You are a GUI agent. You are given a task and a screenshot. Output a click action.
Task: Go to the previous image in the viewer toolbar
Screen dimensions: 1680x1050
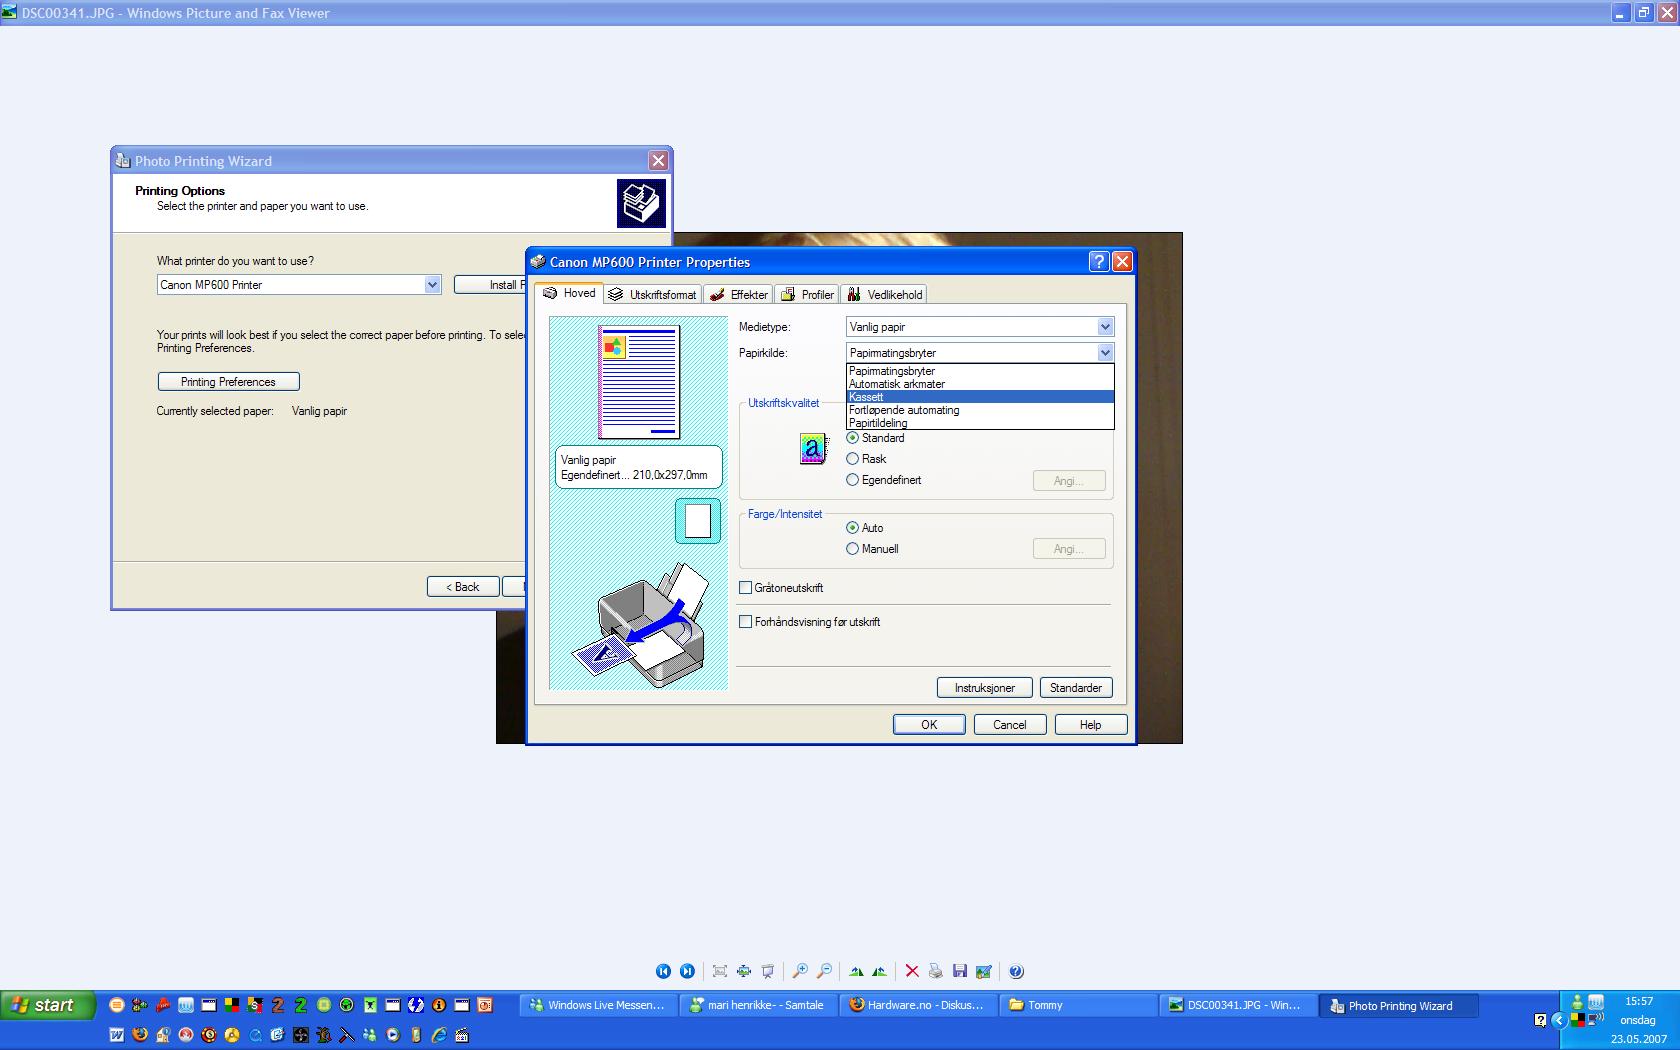[663, 971]
